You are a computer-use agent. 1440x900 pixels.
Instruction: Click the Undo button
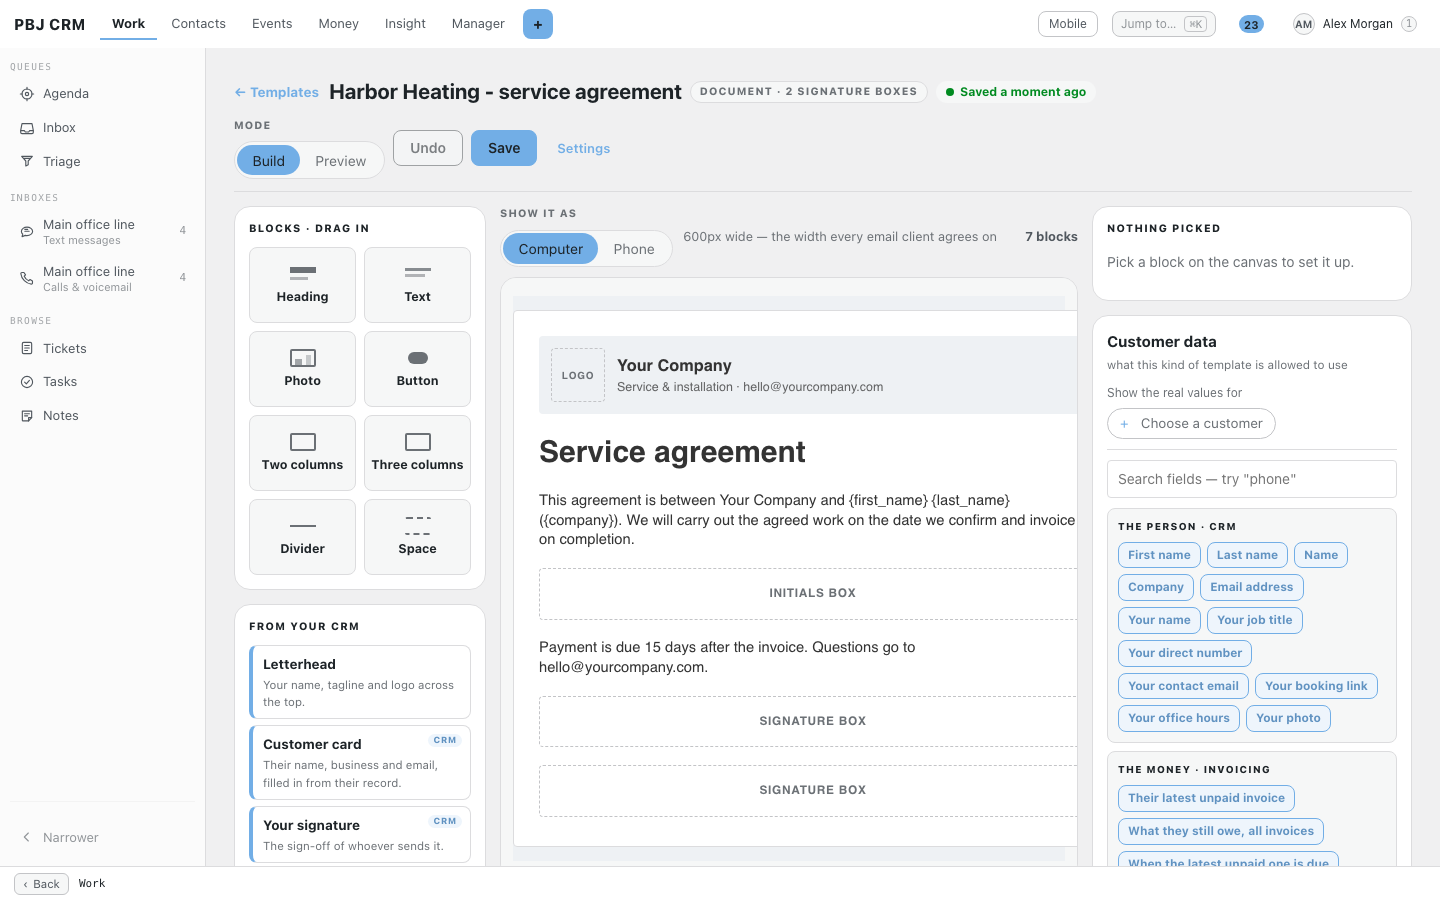click(428, 148)
